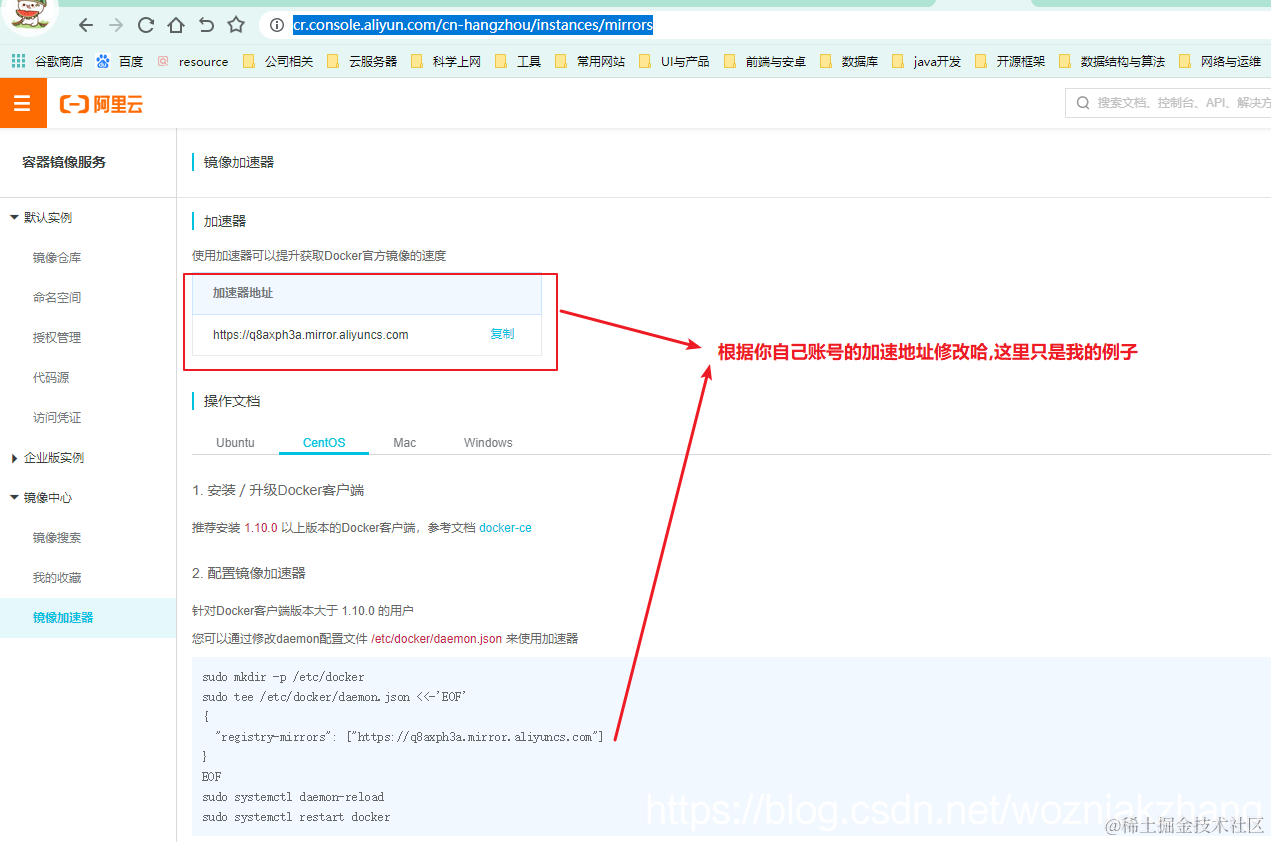The image size is (1271, 842).
Task: Switch to the Mac tab
Action: tap(405, 442)
